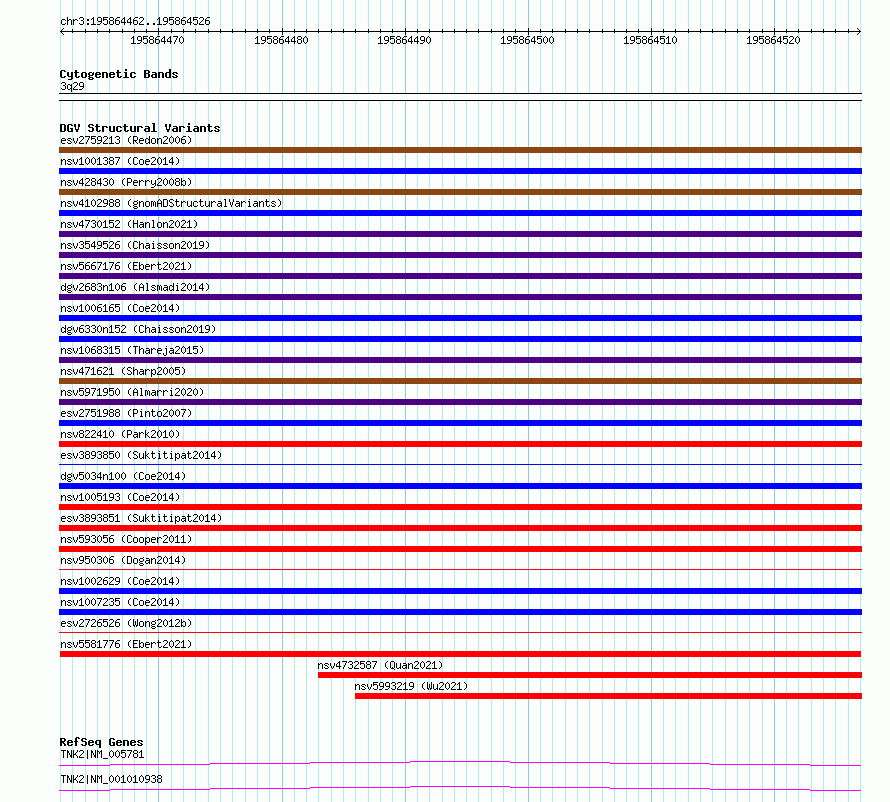This screenshot has width=890, height=802.
Task: Open the nsv822410 (Park2010) label
Action: (120, 434)
